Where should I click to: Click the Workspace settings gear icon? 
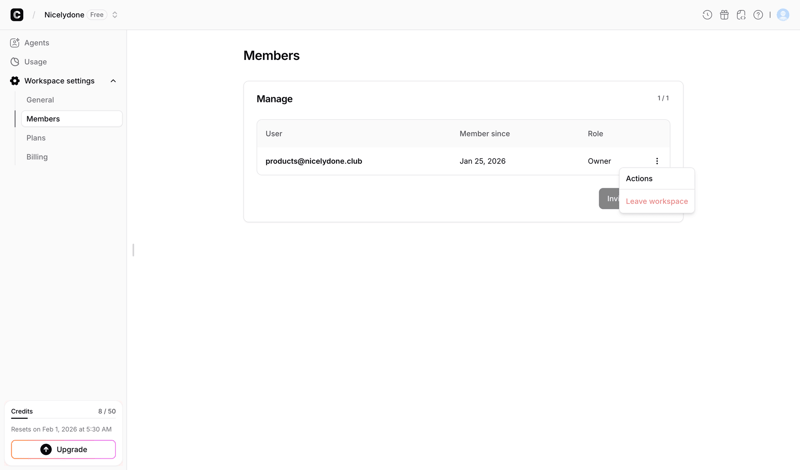[x=15, y=81]
